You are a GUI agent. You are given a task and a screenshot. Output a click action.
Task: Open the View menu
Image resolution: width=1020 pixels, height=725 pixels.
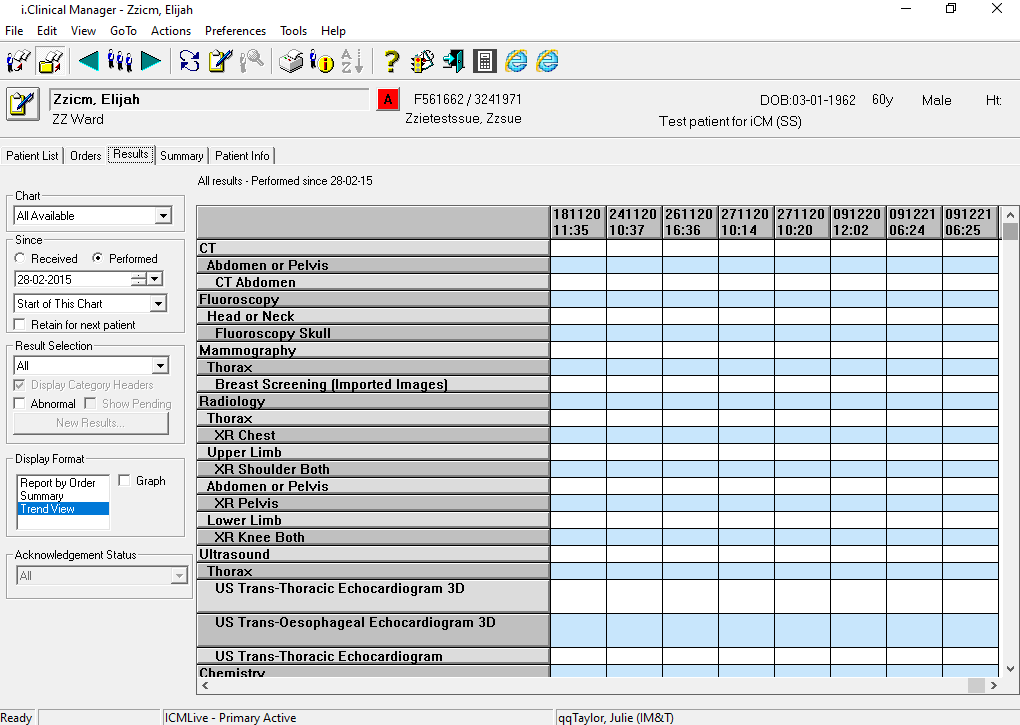(x=83, y=31)
